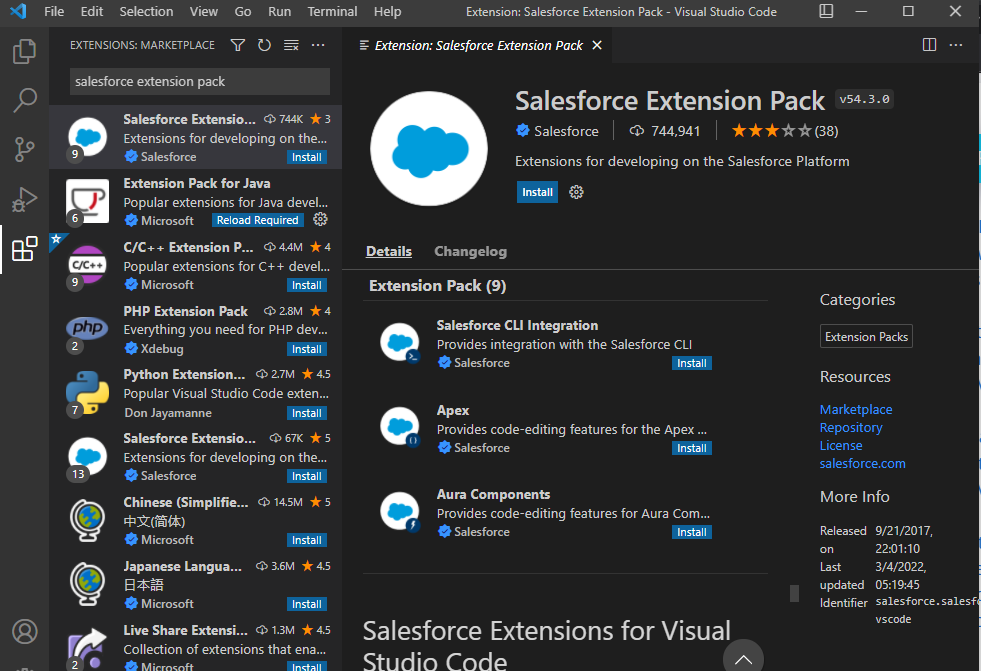Click the Apex extension icon
Image resolution: width=981 pixels, height=671 pixels.
pyautogui.click(x=400, y=426)
